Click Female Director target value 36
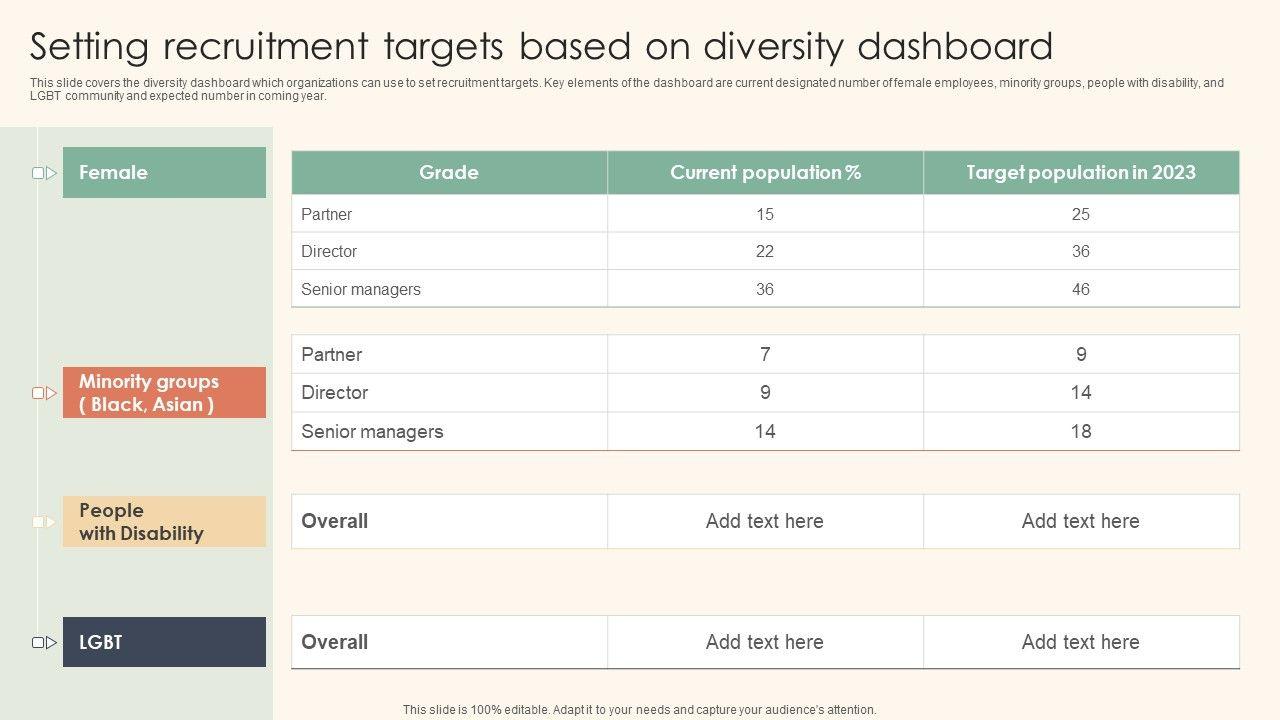The width and height of the screenshot is (1280, 720). [x=1081, y=251]
